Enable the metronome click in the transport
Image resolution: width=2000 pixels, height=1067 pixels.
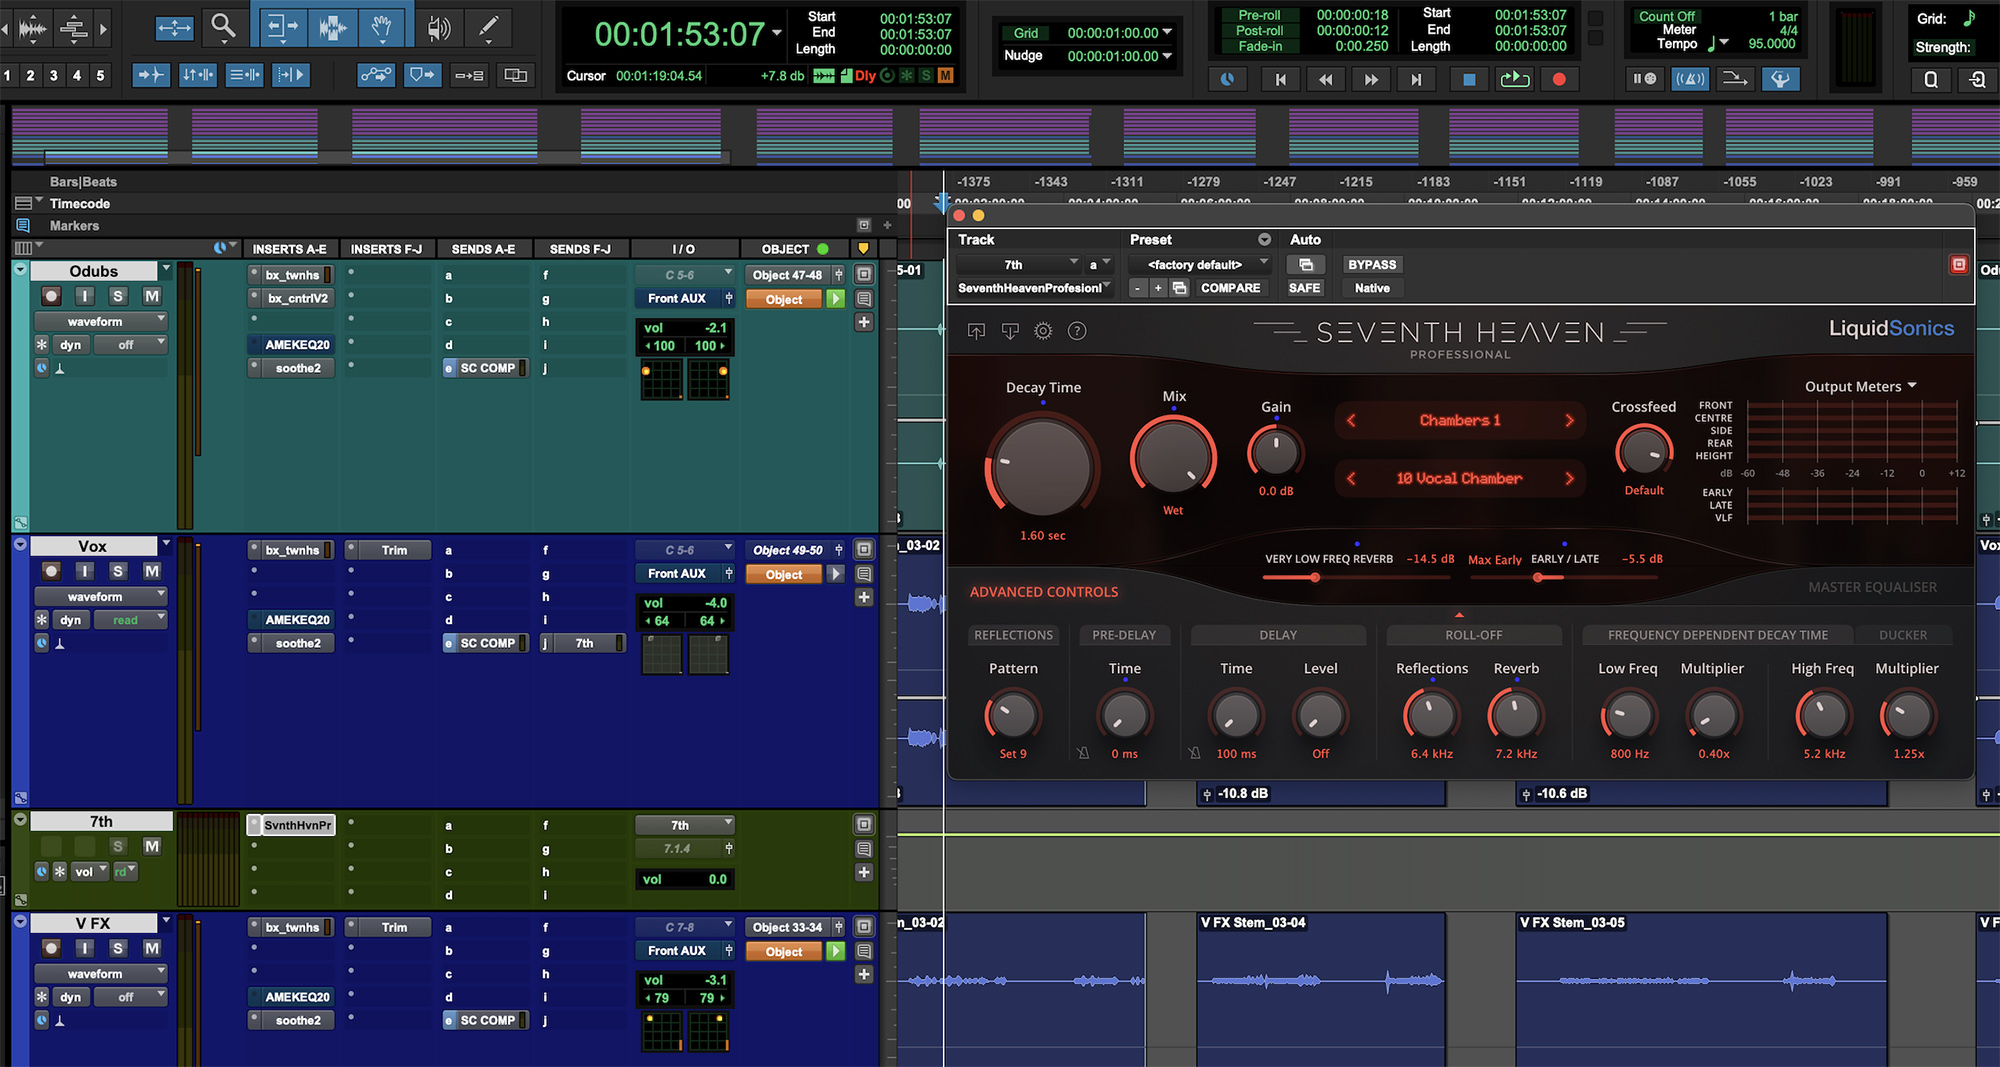click(x=1690, y=79)
